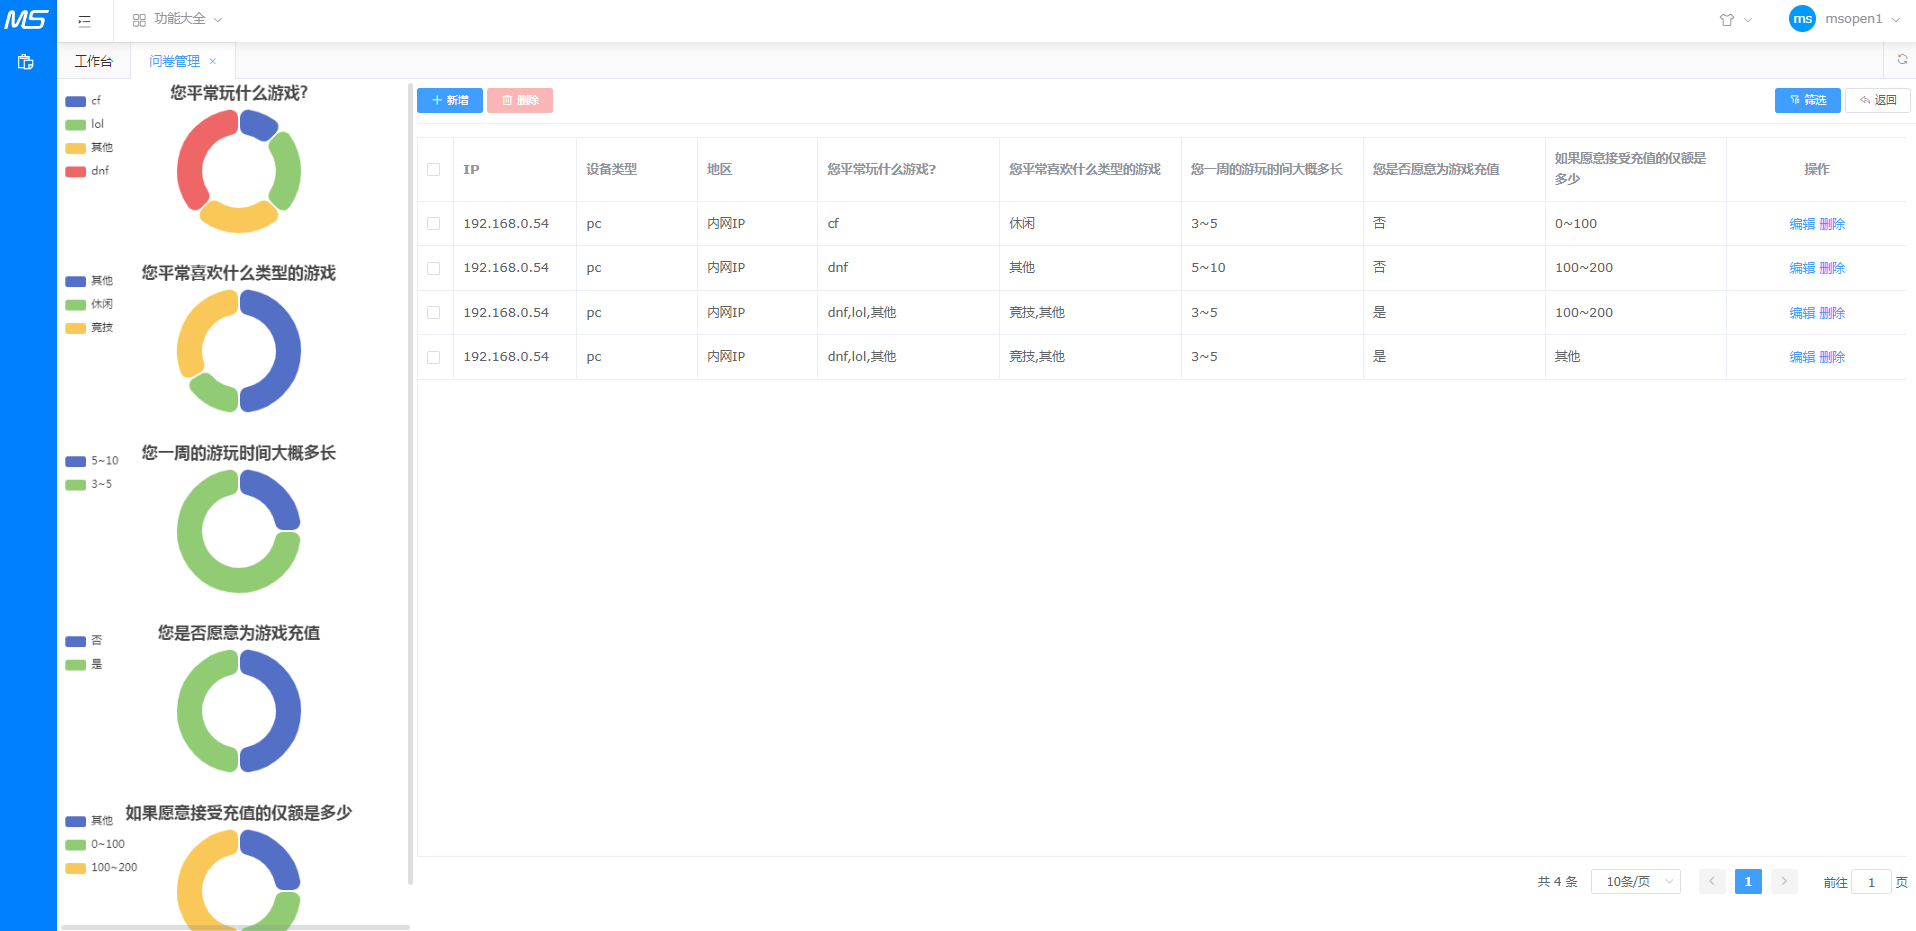
Task: Go to previous page arrow
Action: pyautogui.click(x=1712, y=881)
